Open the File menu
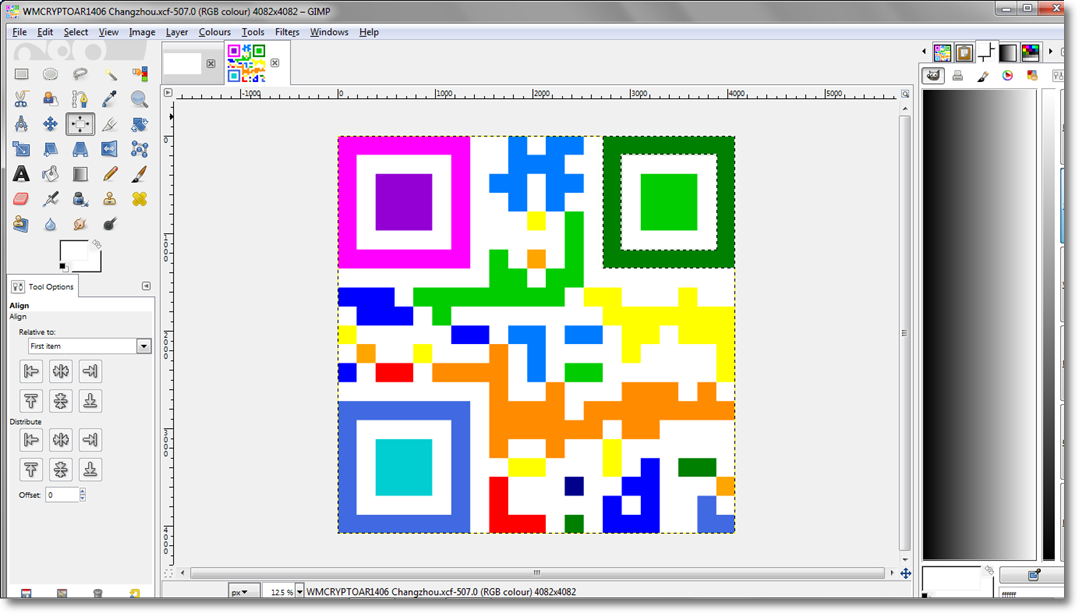Image resolution: width=1080 pixels, height=615 pixels. pyautogui.click(x=19, y=32)
